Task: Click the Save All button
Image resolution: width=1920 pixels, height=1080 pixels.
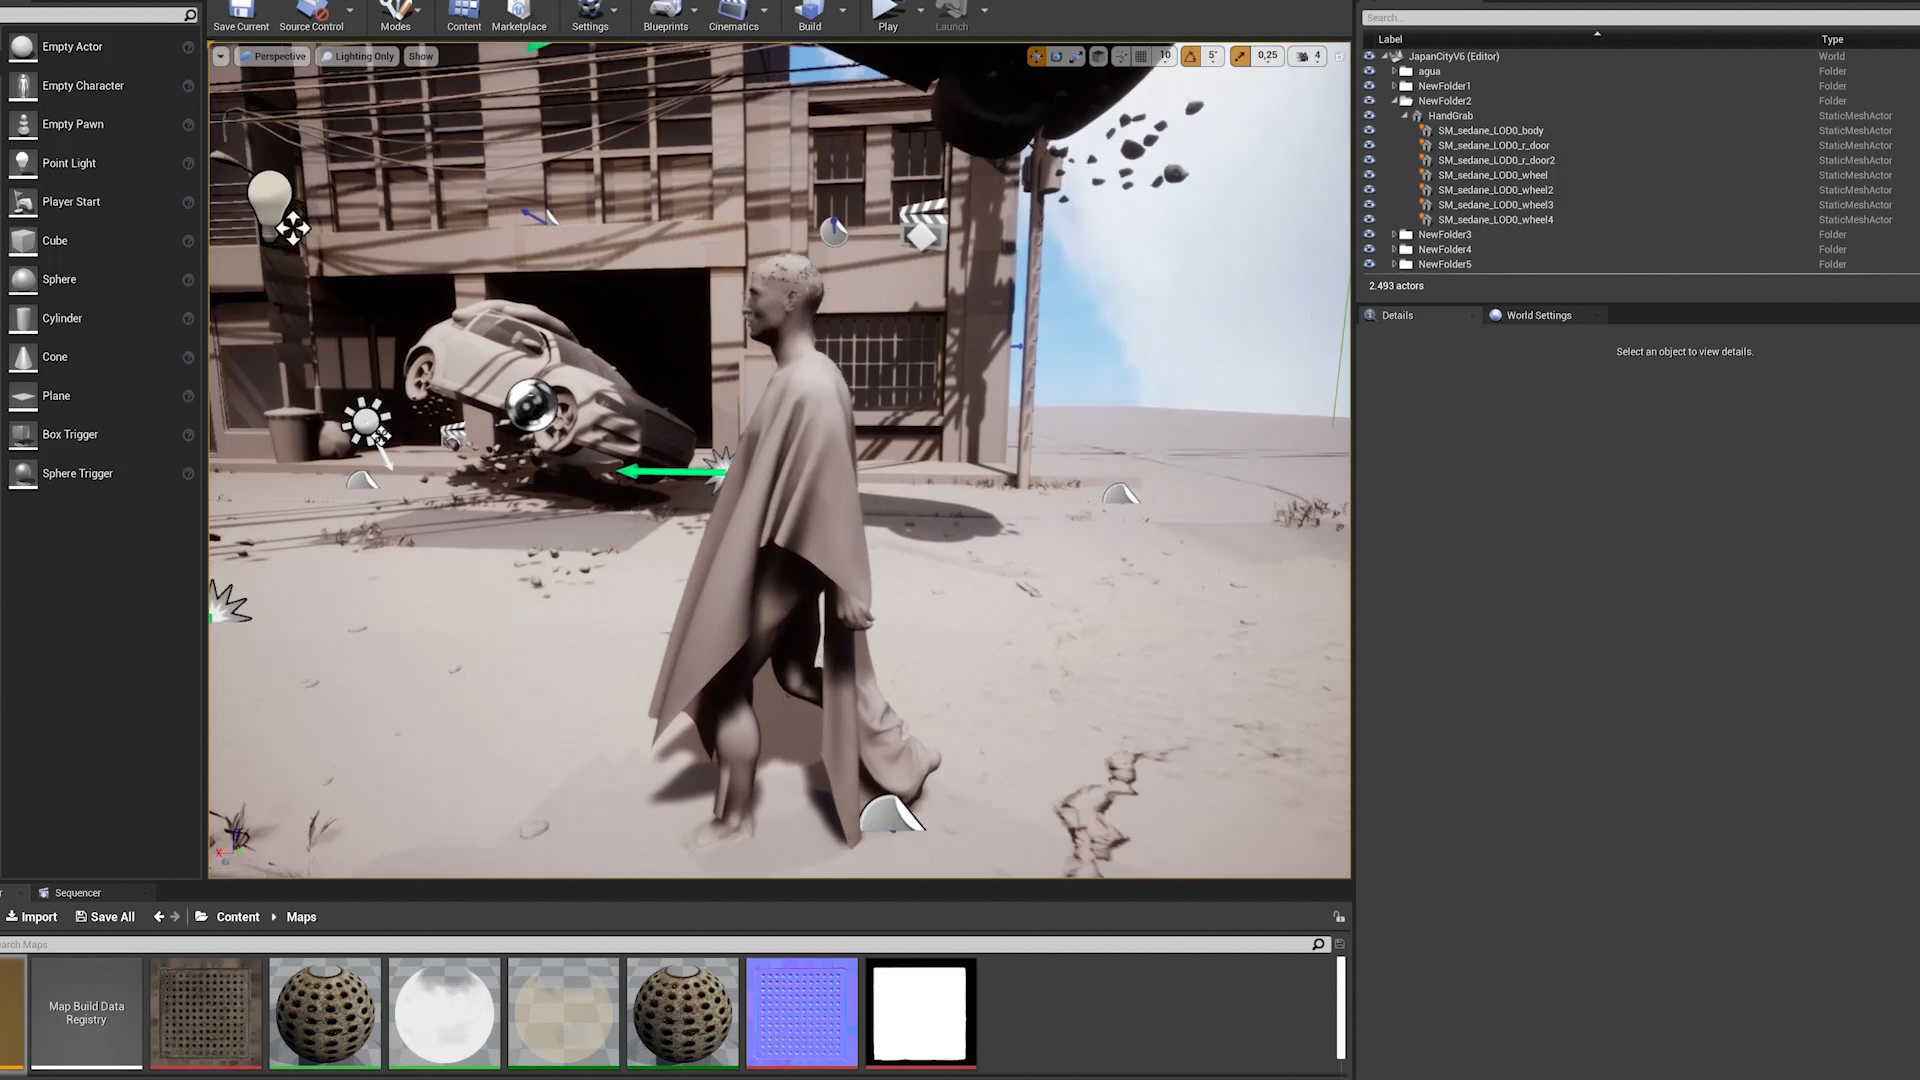Action: (x=105, y=917)
